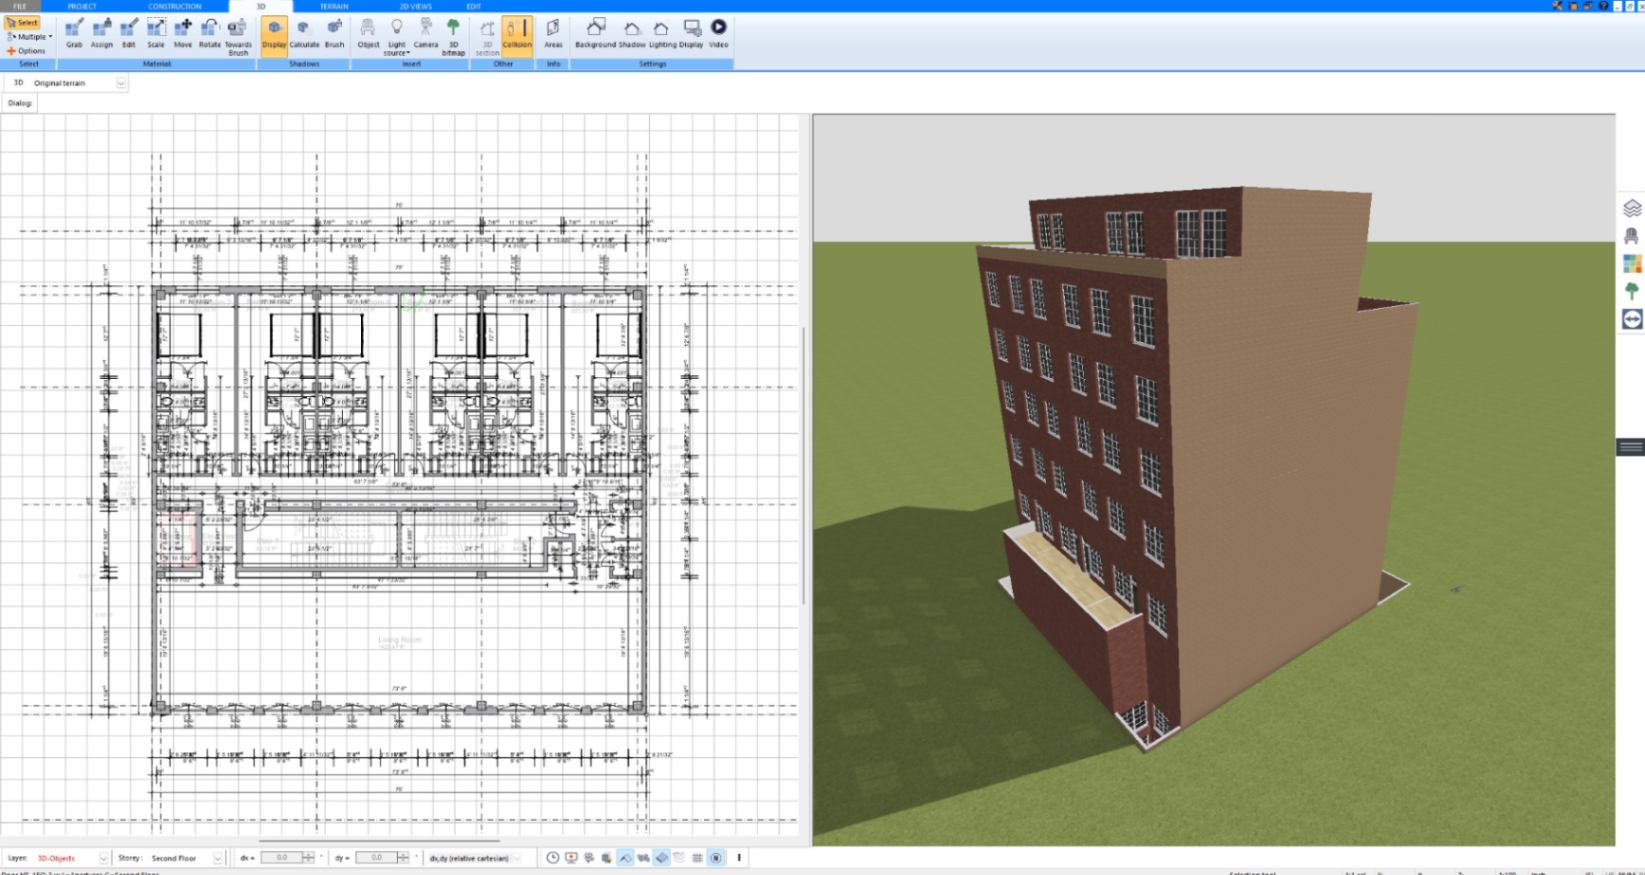
Task: Pick the Rotate material tool
Action: (210, 33)
